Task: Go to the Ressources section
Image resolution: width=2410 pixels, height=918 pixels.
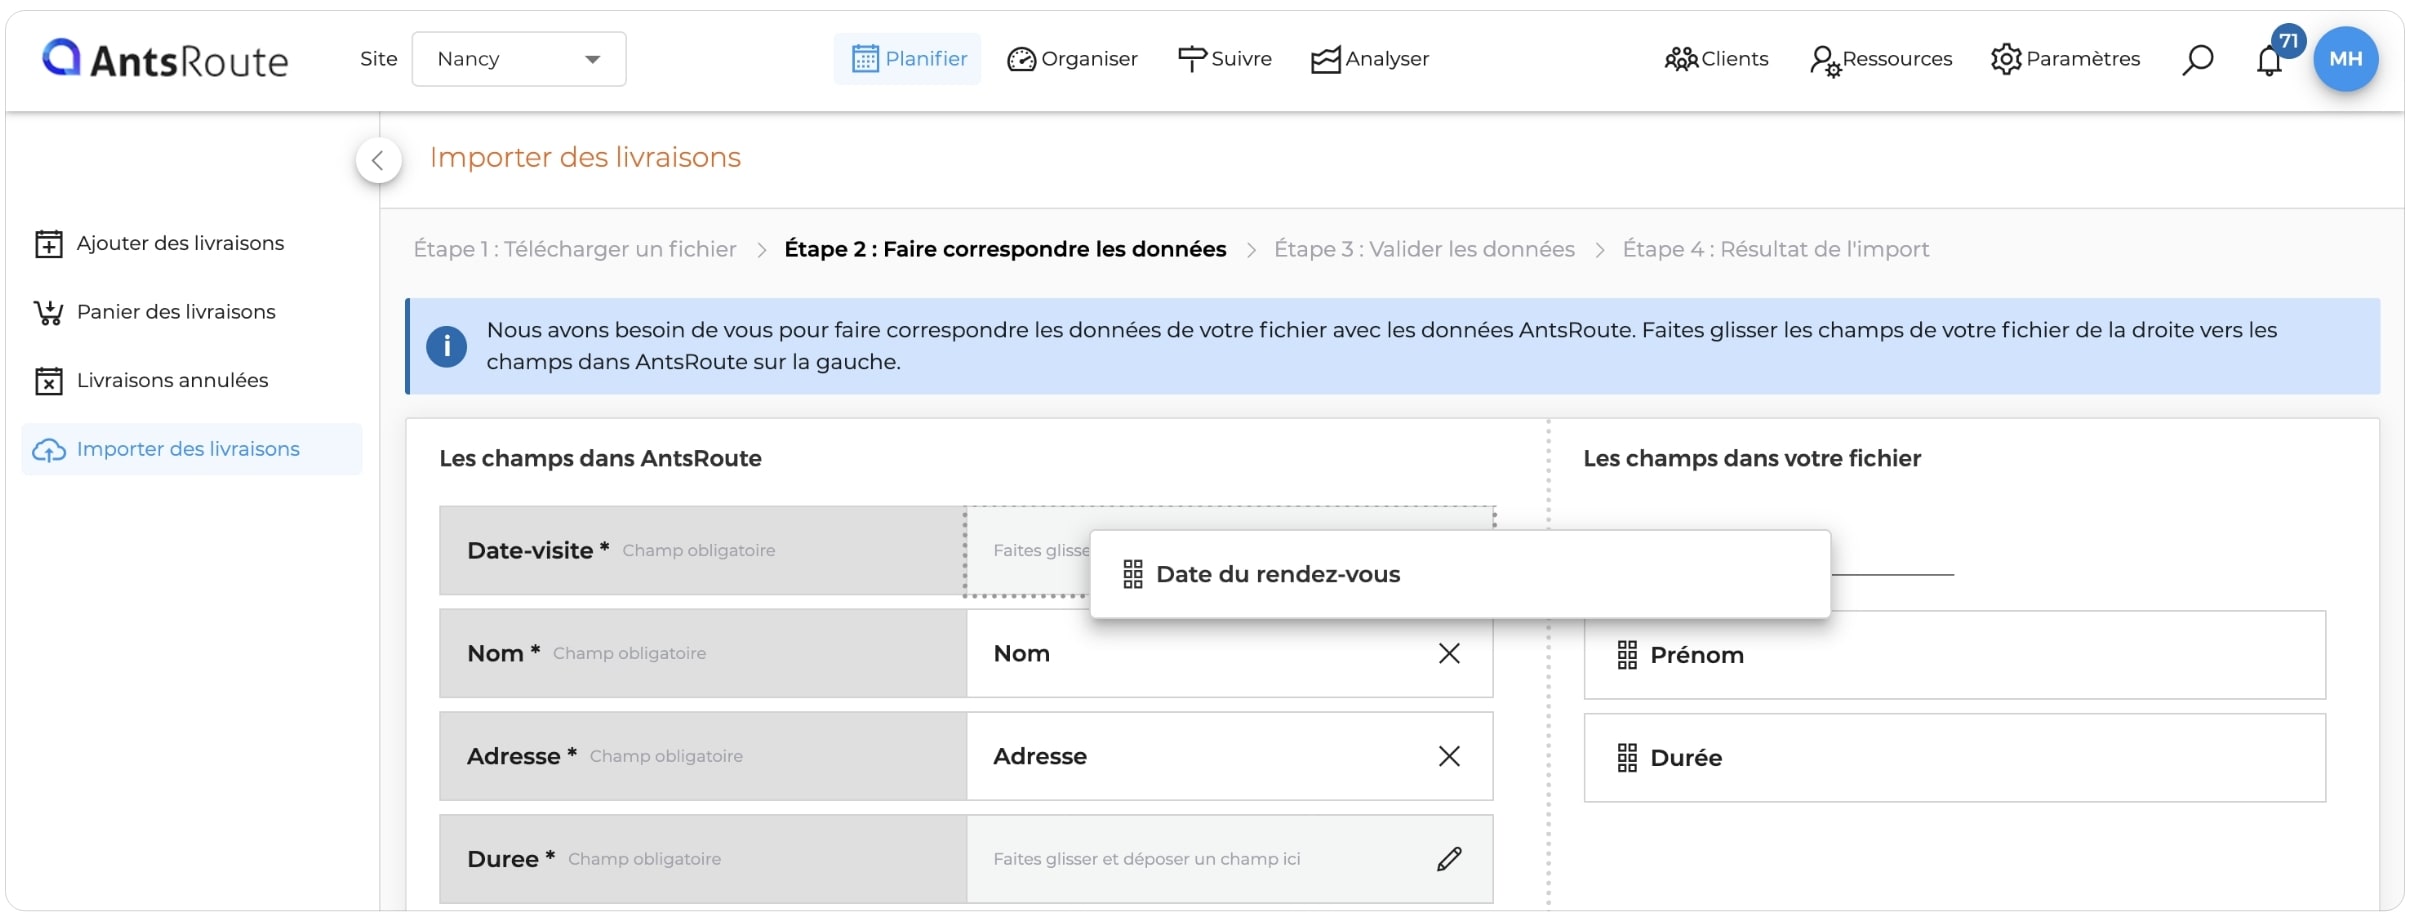Action: (x=1881, y=59)
